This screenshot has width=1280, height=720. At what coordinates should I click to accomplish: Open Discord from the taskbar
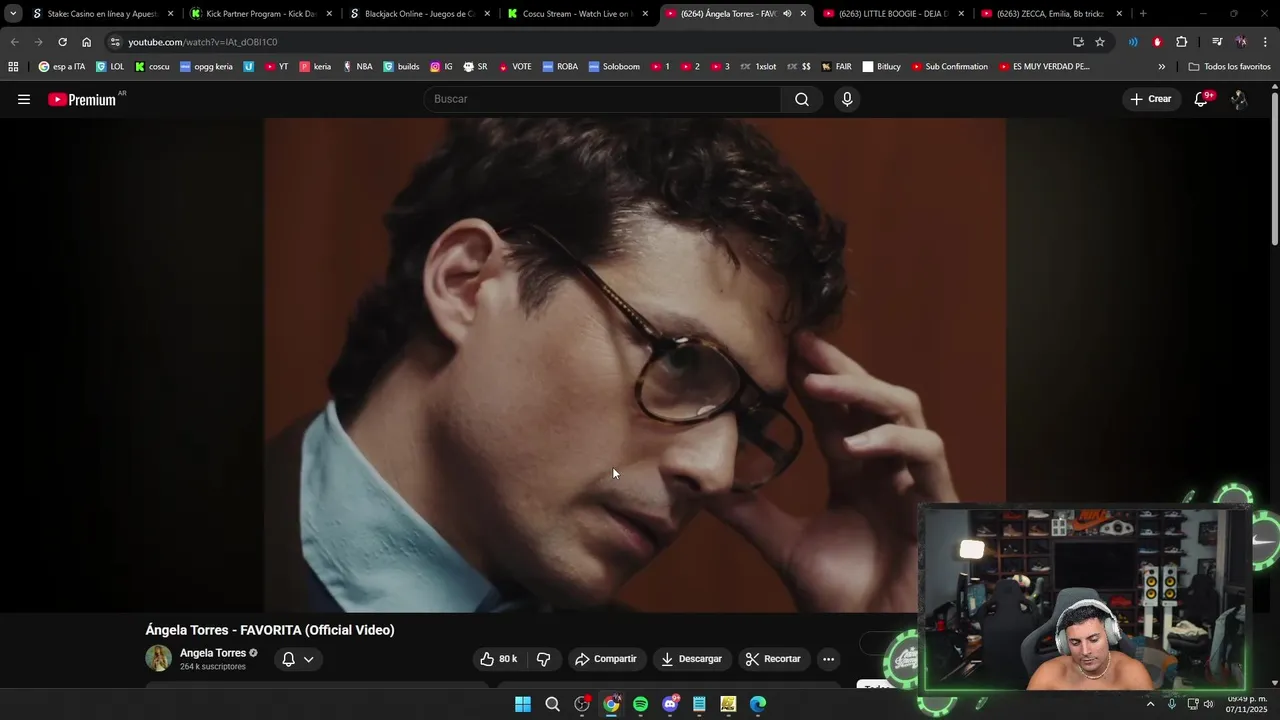coord(670,704)
